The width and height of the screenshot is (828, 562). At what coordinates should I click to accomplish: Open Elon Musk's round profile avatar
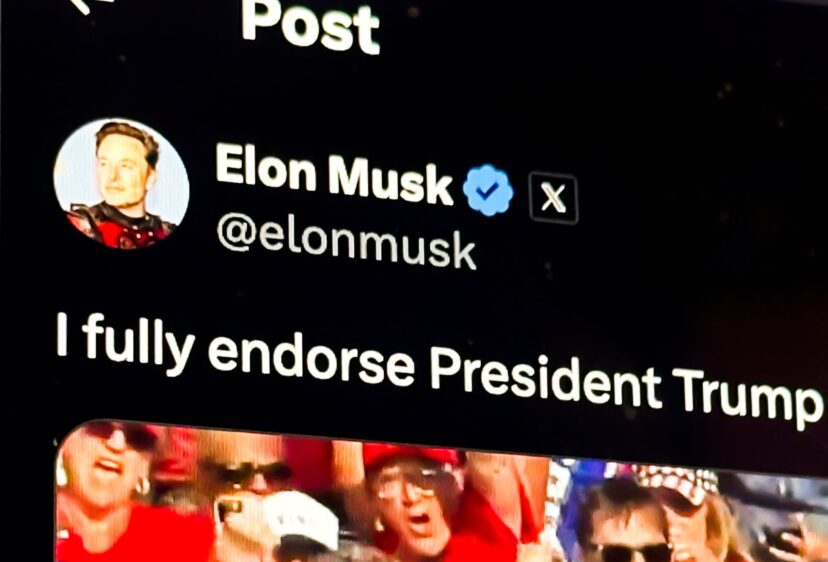coord(121,183)
